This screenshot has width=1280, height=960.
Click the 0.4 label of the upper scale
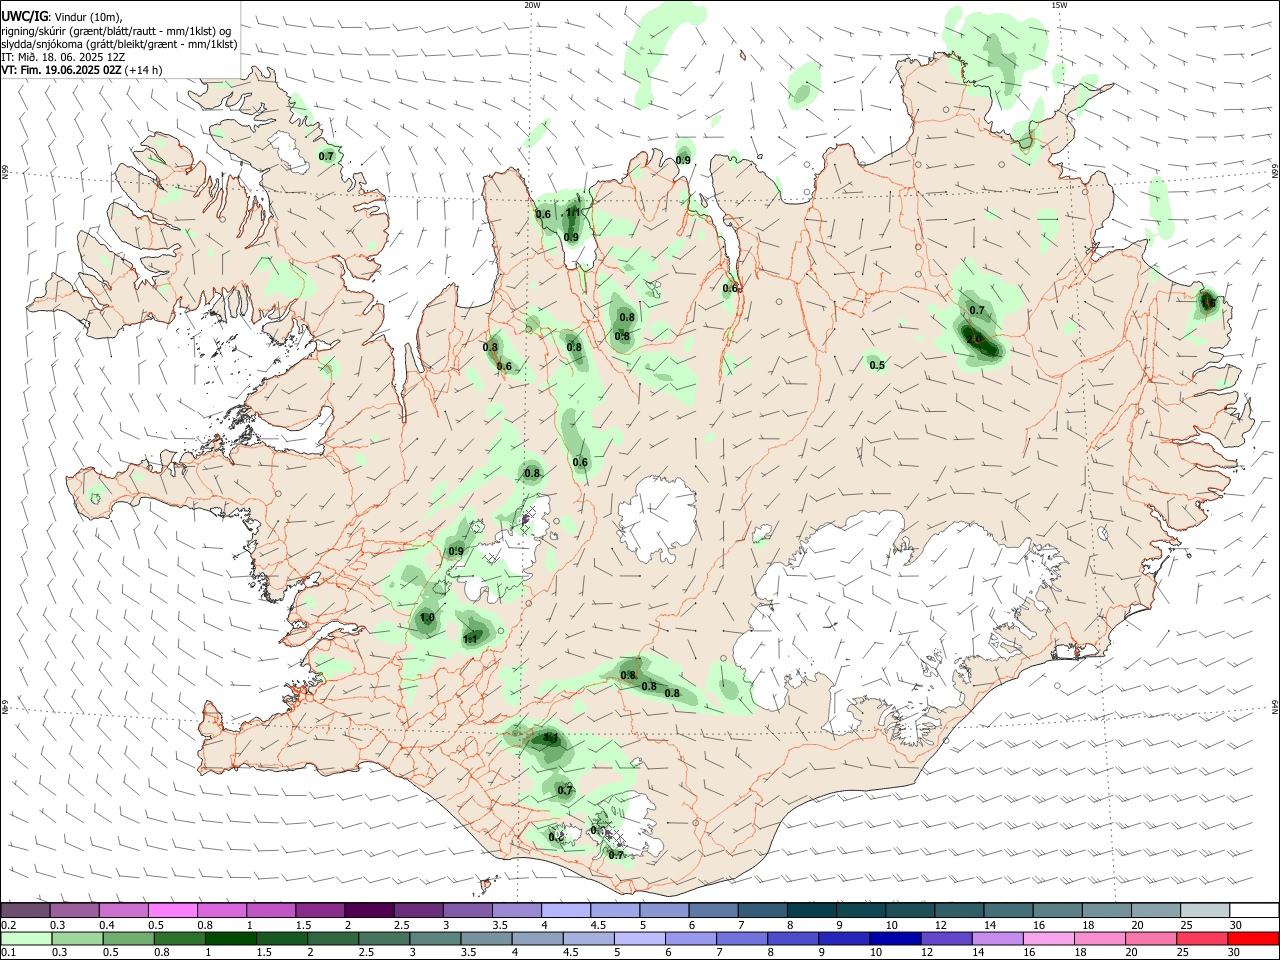coord(107,925)
